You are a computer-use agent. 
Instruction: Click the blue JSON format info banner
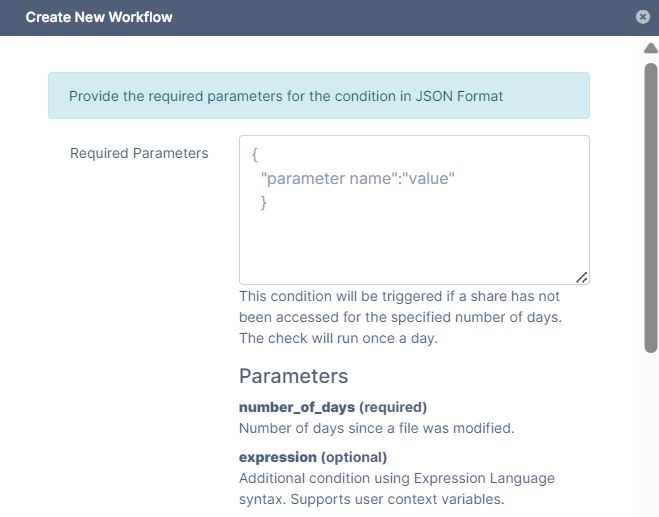point(318,96)
